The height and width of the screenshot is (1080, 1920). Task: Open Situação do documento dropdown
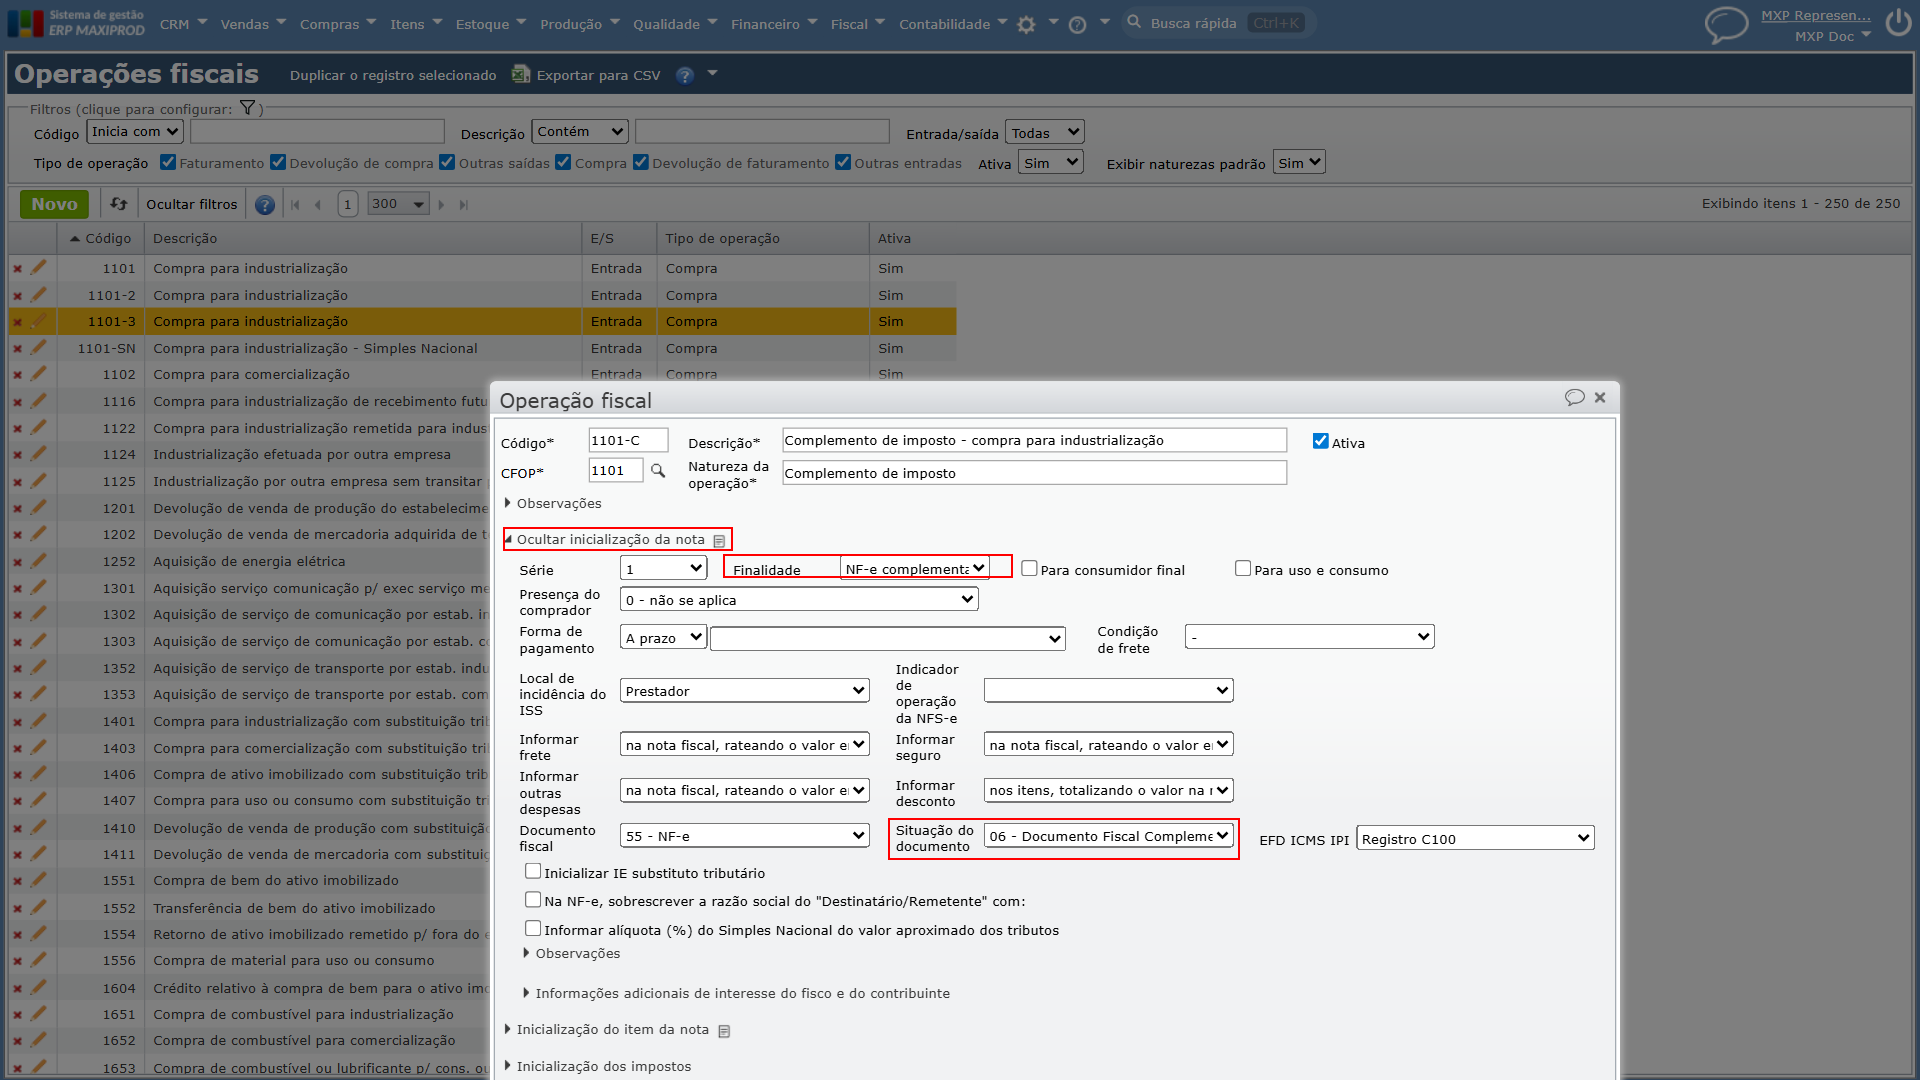click(1108, 836)
